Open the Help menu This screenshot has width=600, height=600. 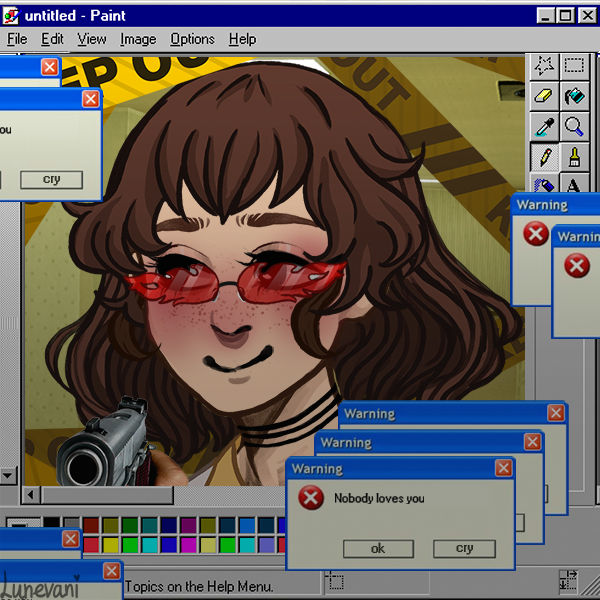pyautogui.click(x=242, y=39)
